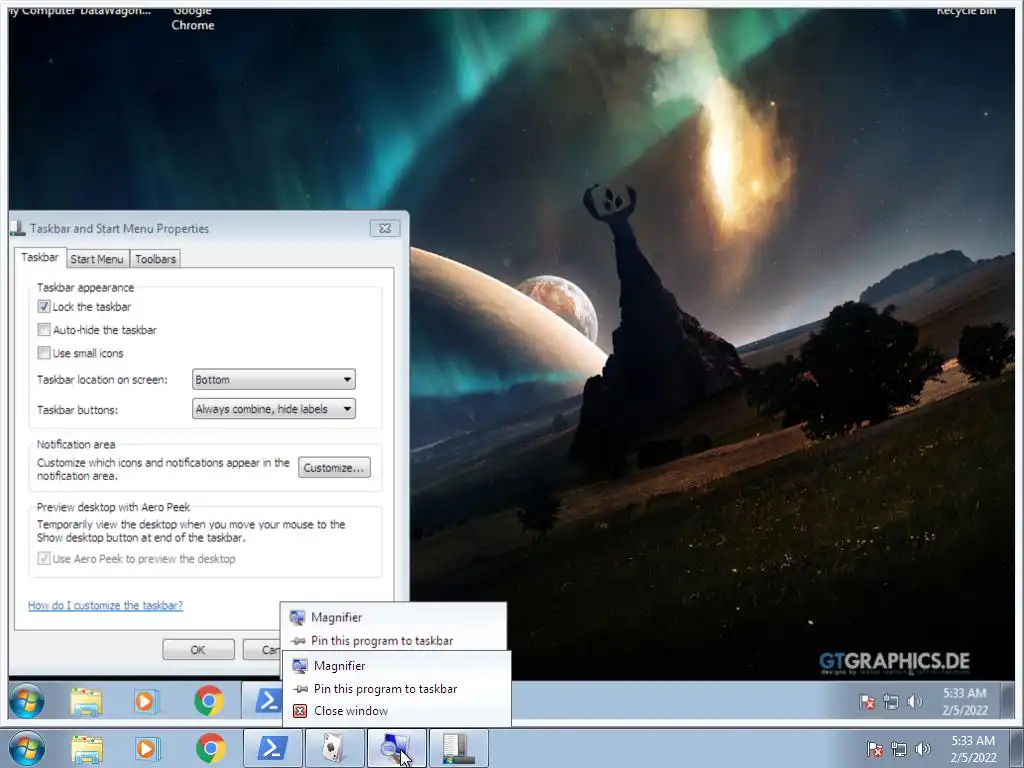Image resolution: width=1024 pixels, height=768 pixels.
Task: Open network icon in bottom system tray
Action: click(899, 748)
